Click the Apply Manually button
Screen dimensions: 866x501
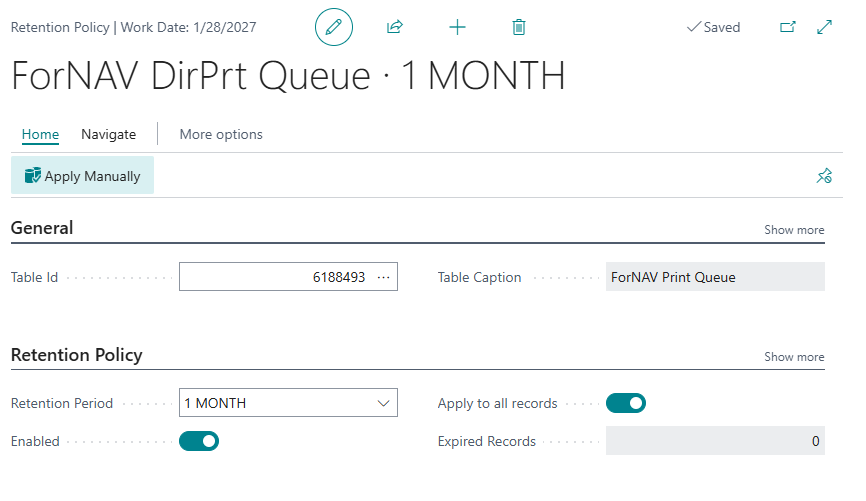pos(82,176)
